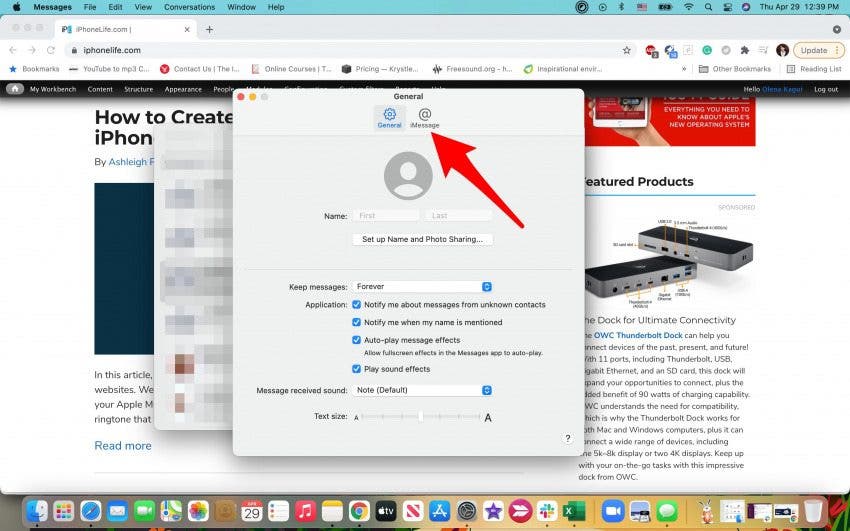
Task: Click the Last name input field
Action: click(x=459, y=216)
